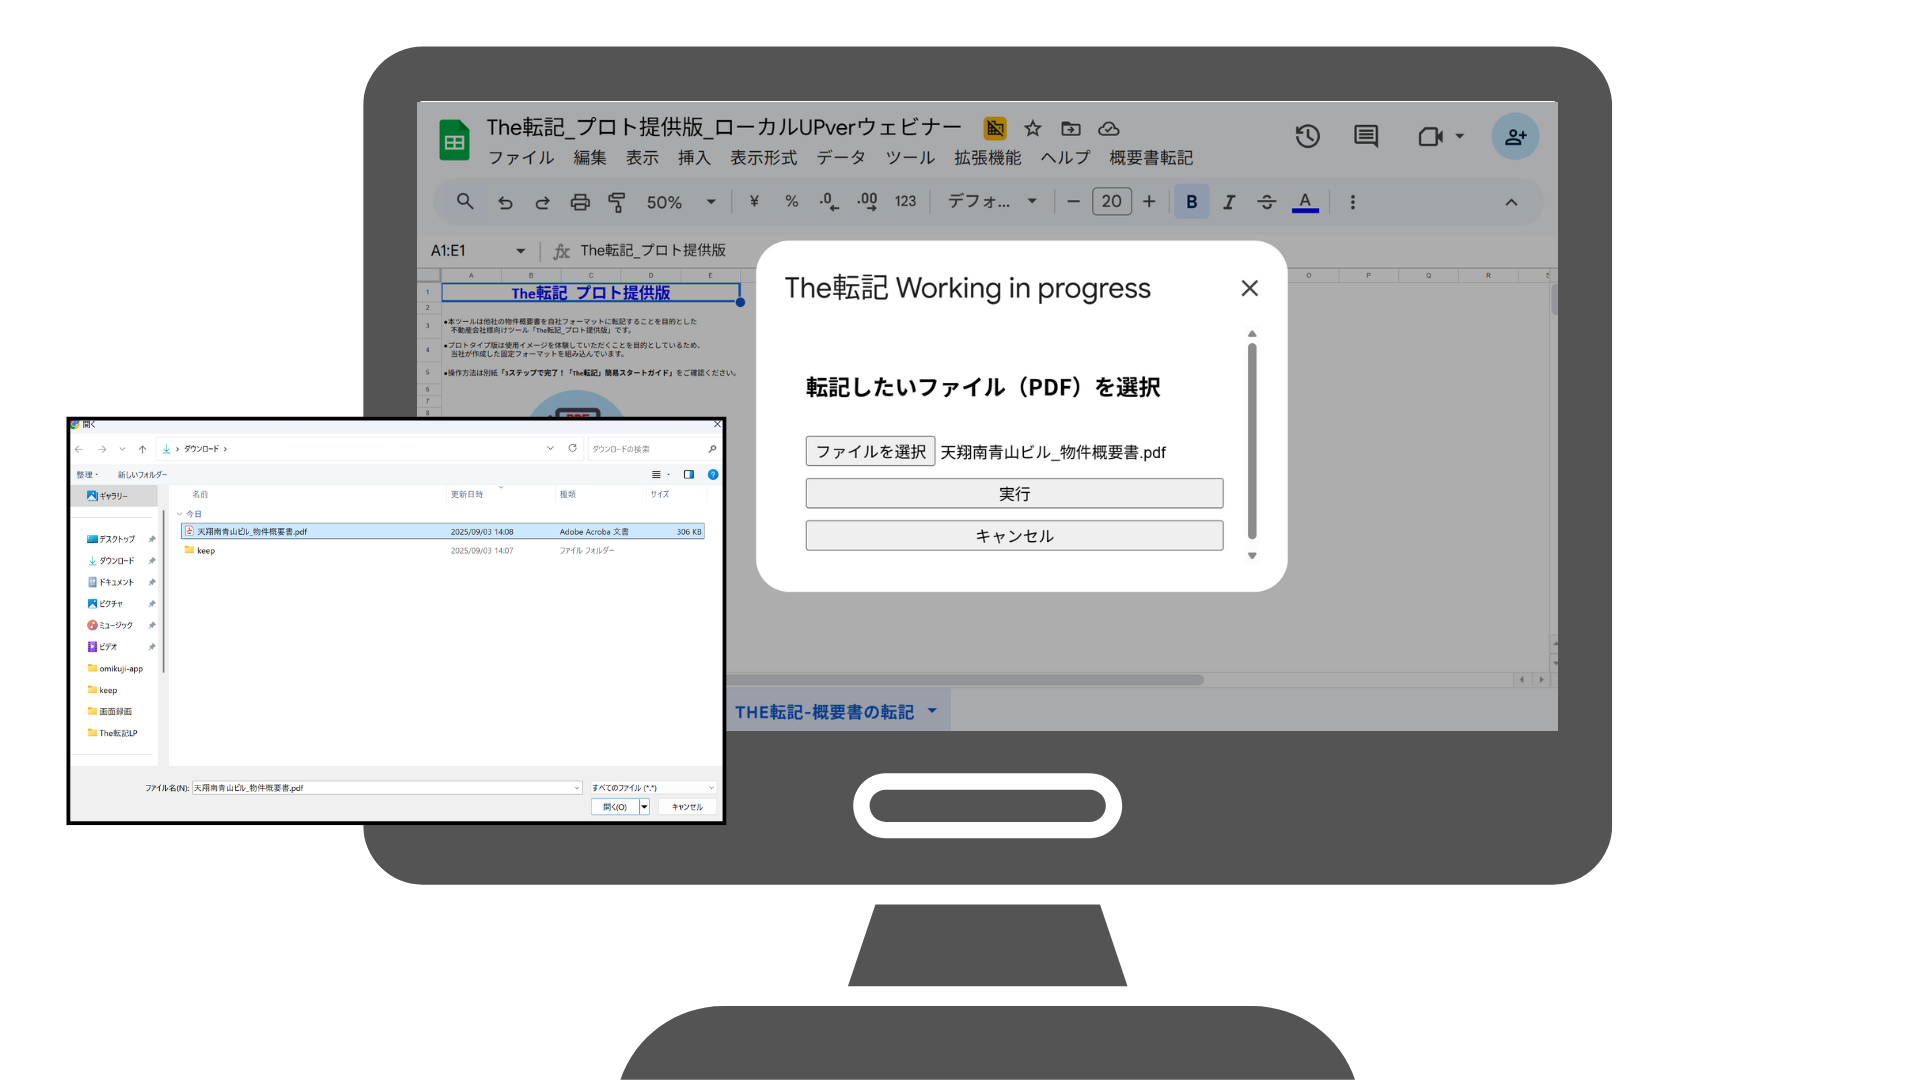The height and width of the screenshot is (1080, 1920).
Task: Toggle strikethrough formatting
Action: (x=1267, y=201)
